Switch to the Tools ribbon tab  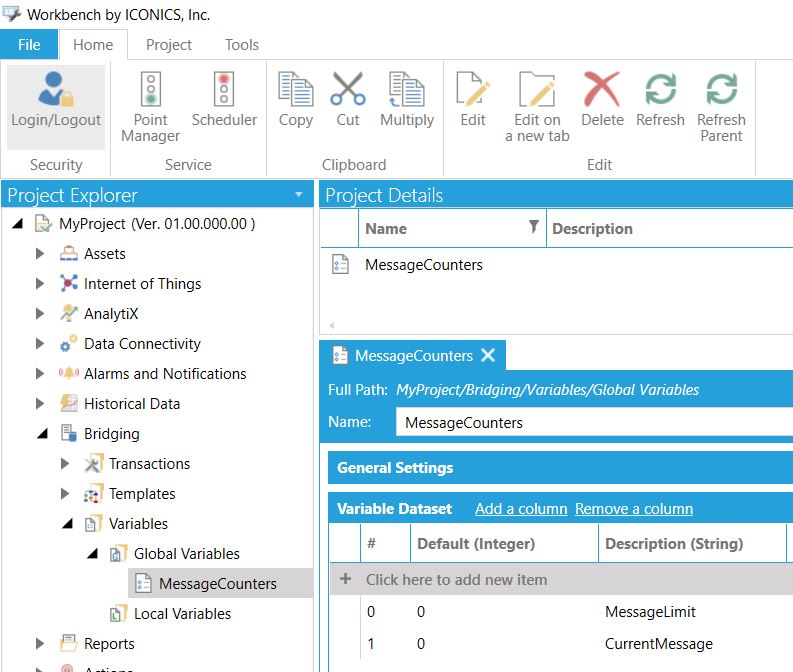click(x=242, y=44)
